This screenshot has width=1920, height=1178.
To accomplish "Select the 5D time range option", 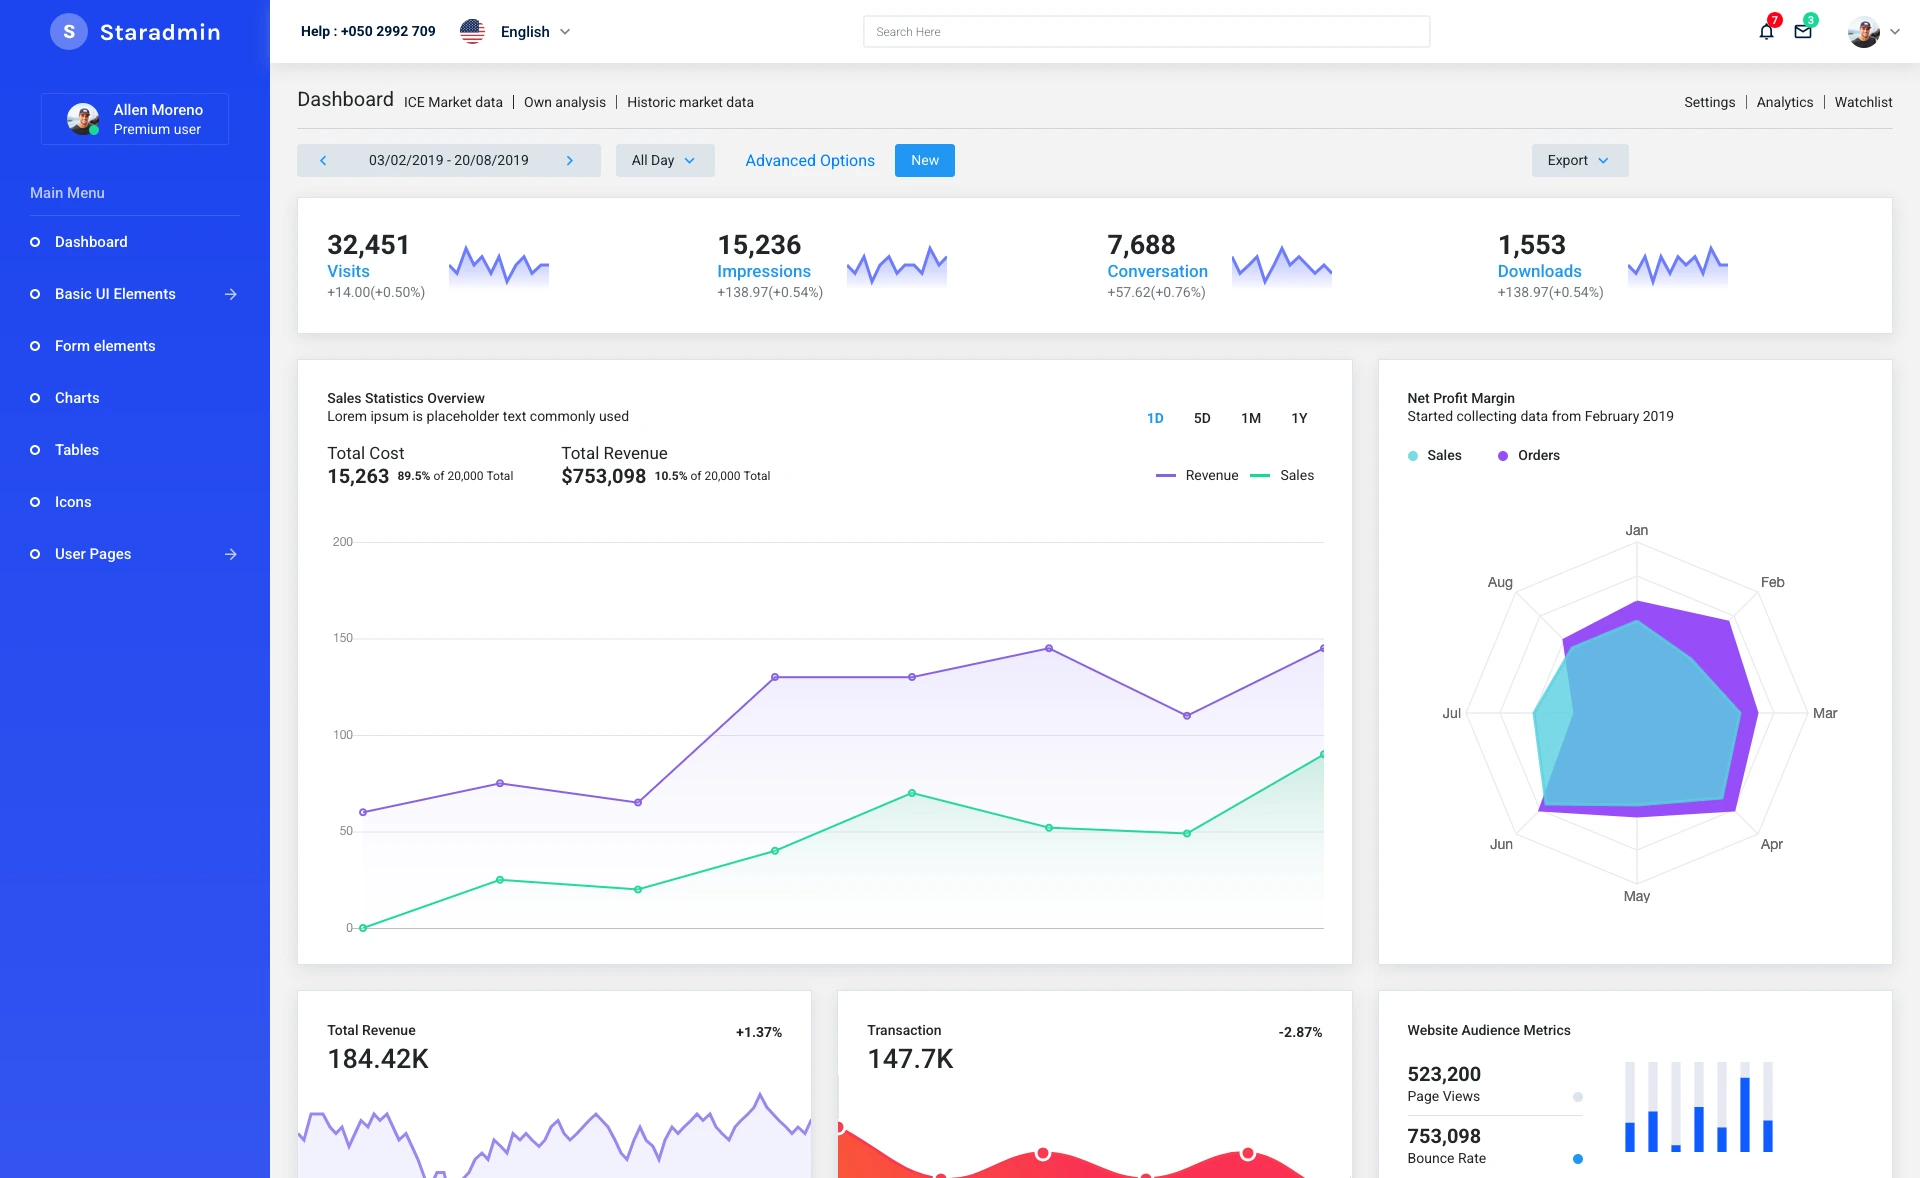I will tap(1202, 419).
